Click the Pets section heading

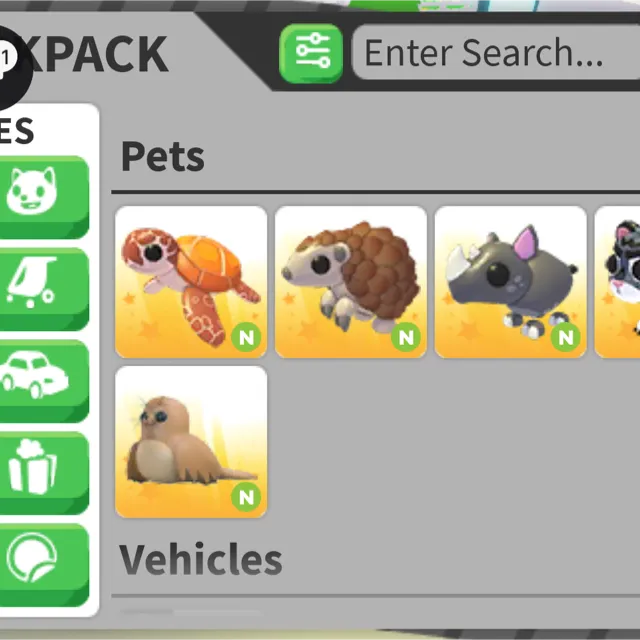(162, 156)
